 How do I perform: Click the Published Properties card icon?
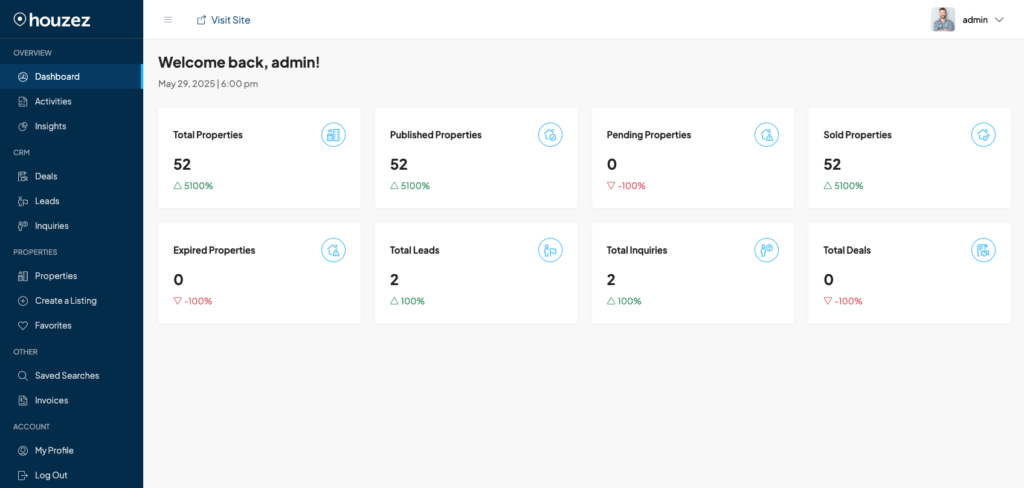point(550,135)
